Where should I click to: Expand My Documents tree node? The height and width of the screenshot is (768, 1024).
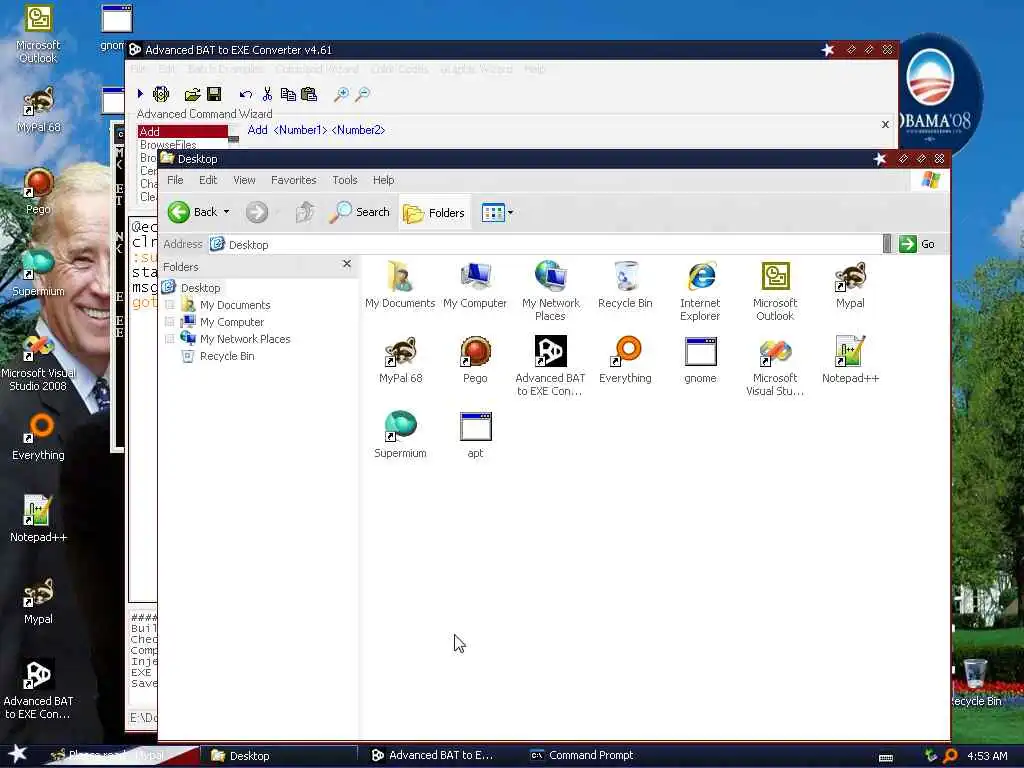170,305
